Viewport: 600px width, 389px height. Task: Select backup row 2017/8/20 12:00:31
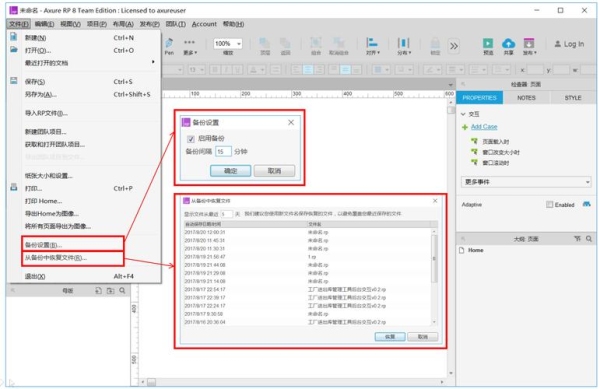307,232
